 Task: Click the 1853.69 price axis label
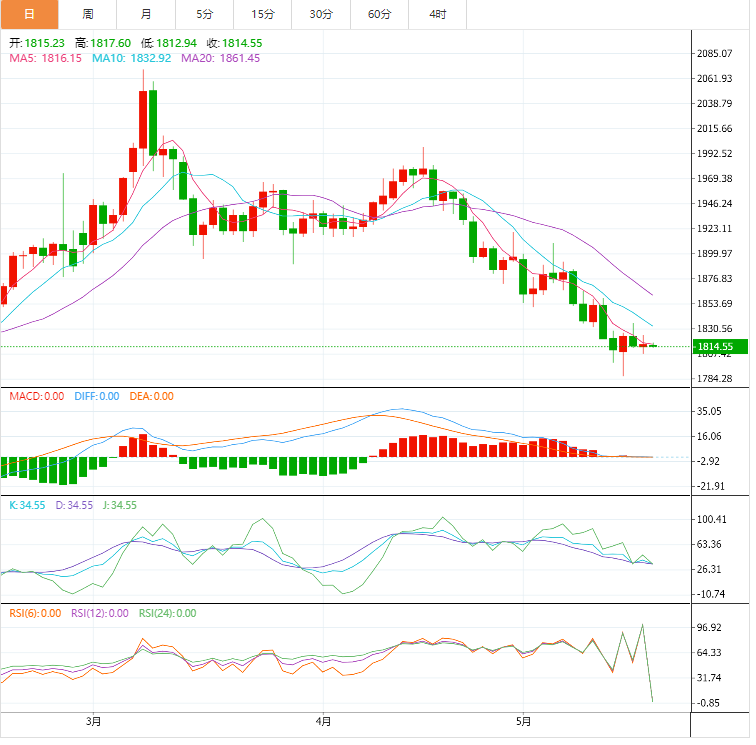coord(715,304)
